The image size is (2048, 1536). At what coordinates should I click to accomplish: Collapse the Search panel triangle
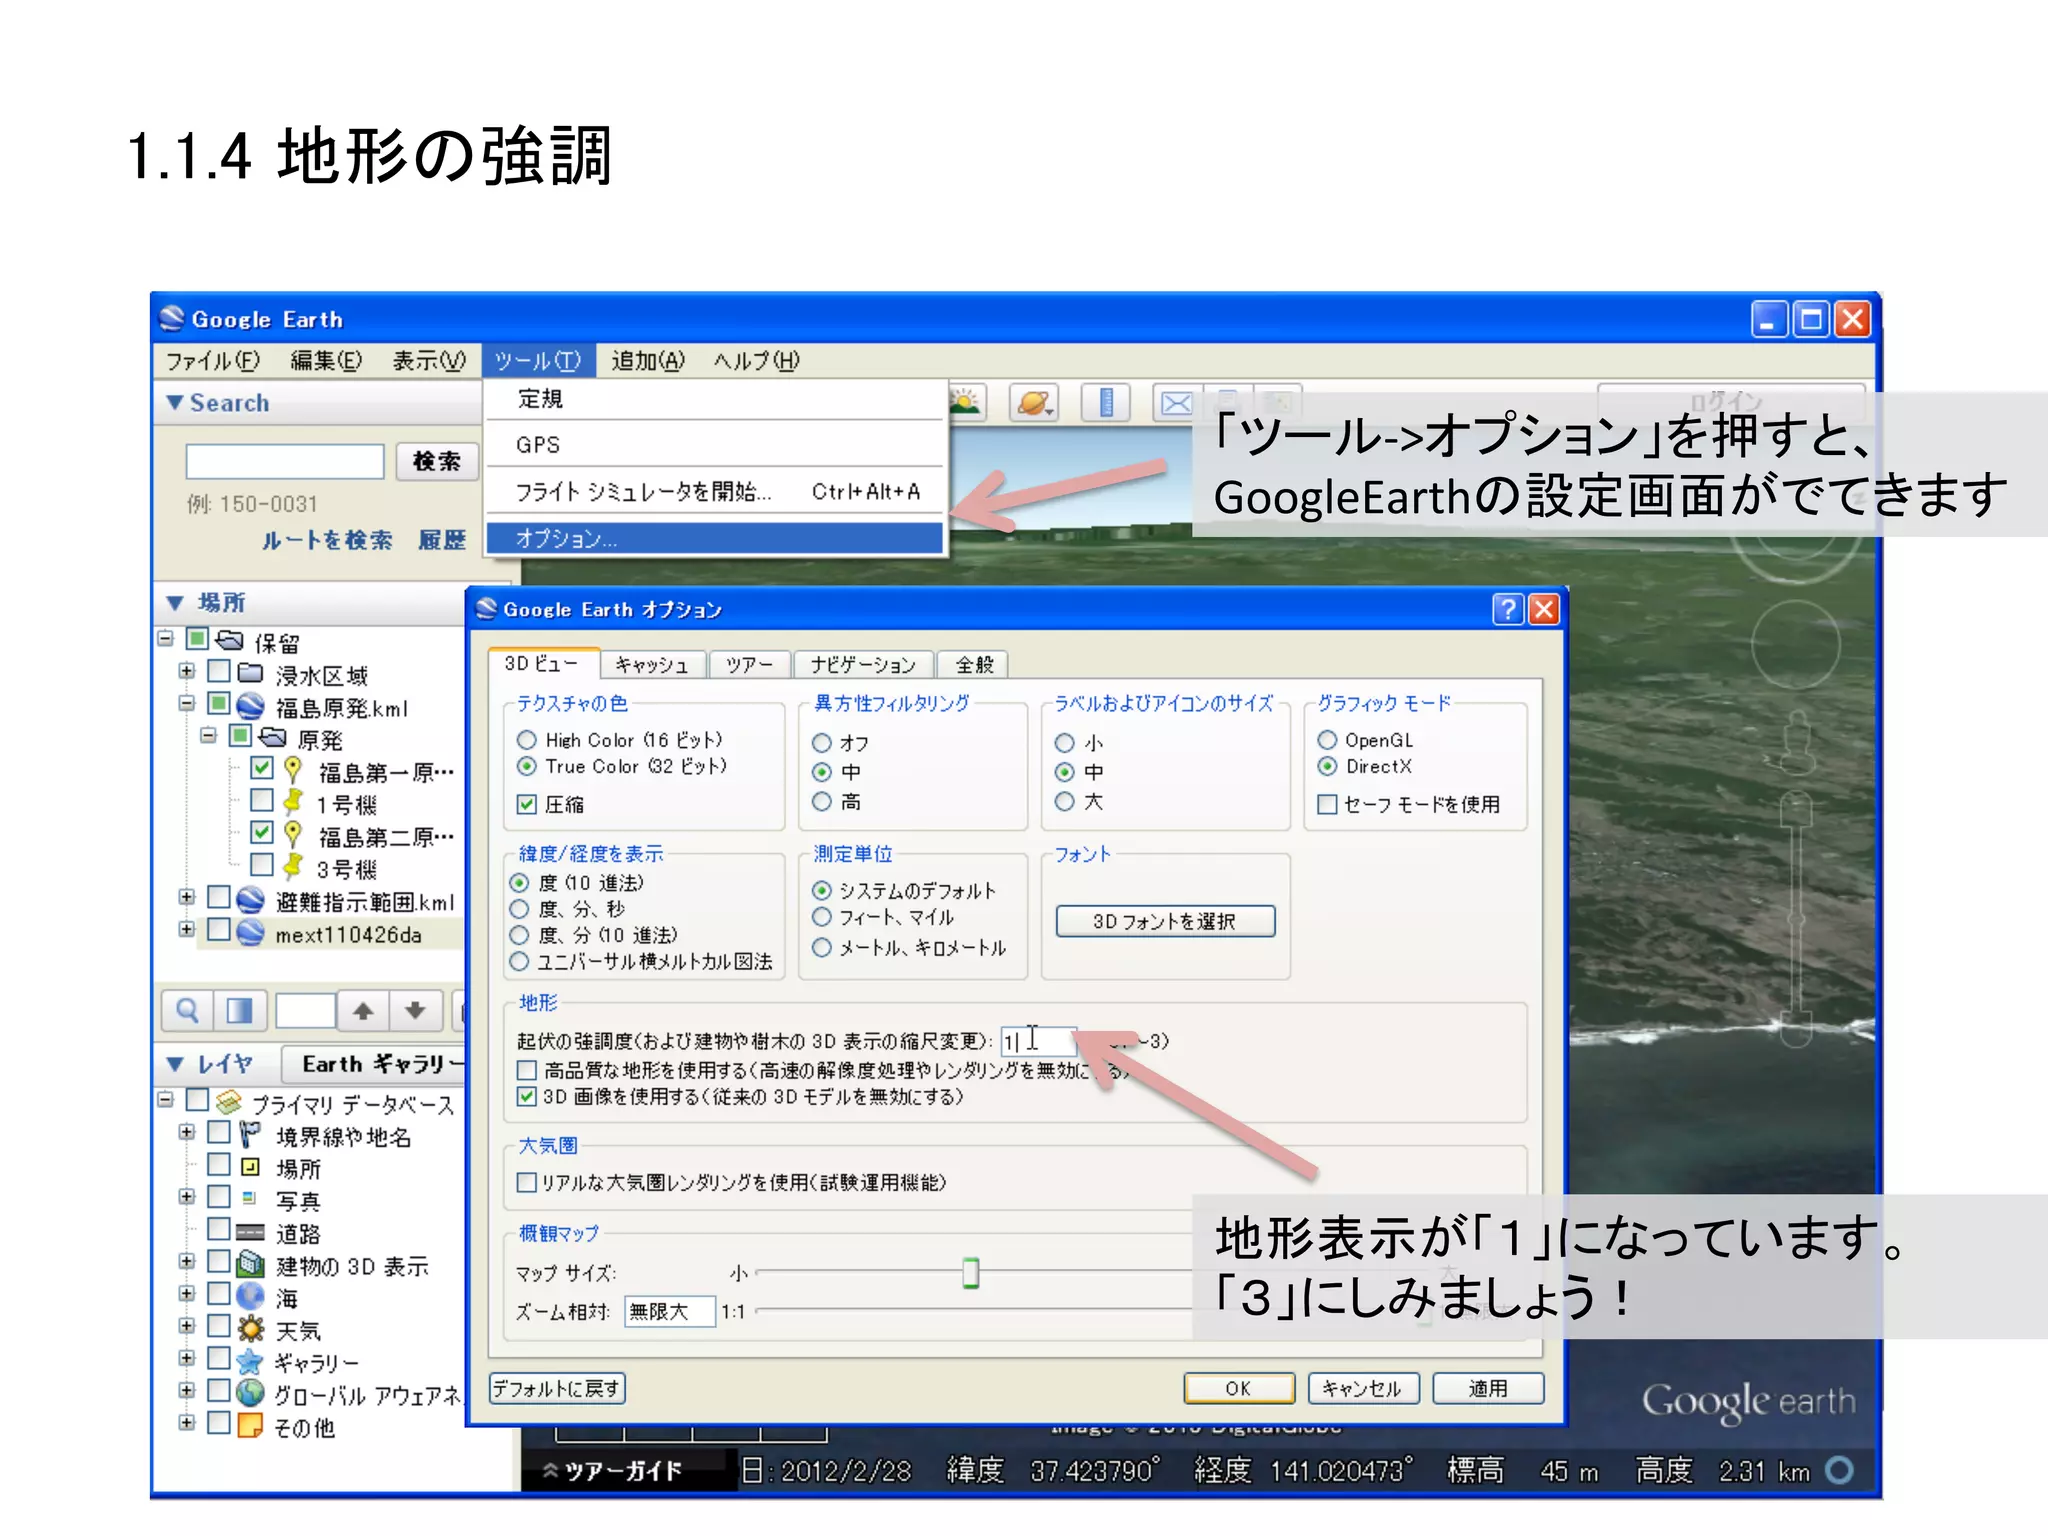175,402
